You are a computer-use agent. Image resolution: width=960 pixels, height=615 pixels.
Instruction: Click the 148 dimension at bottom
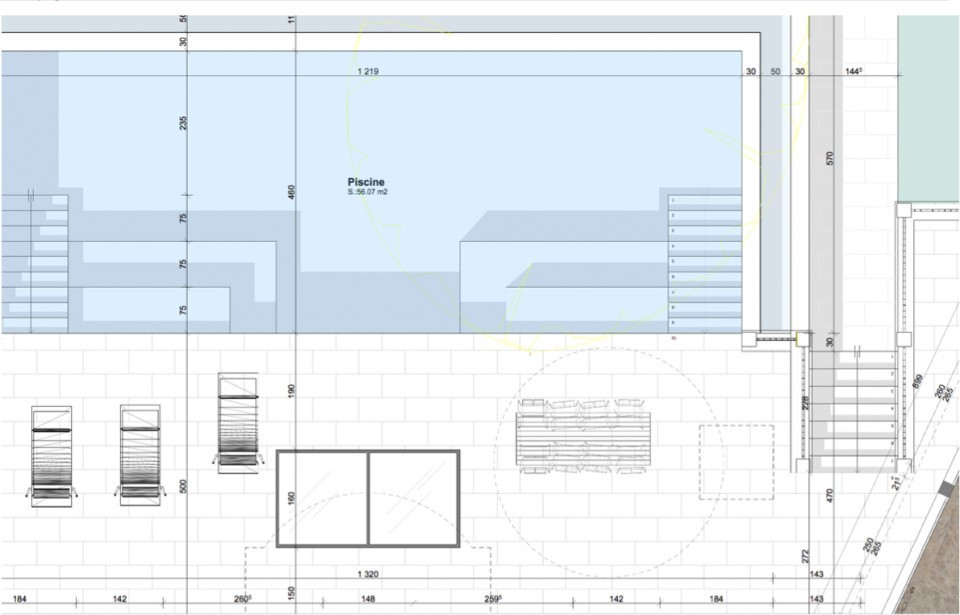point(368,600)
